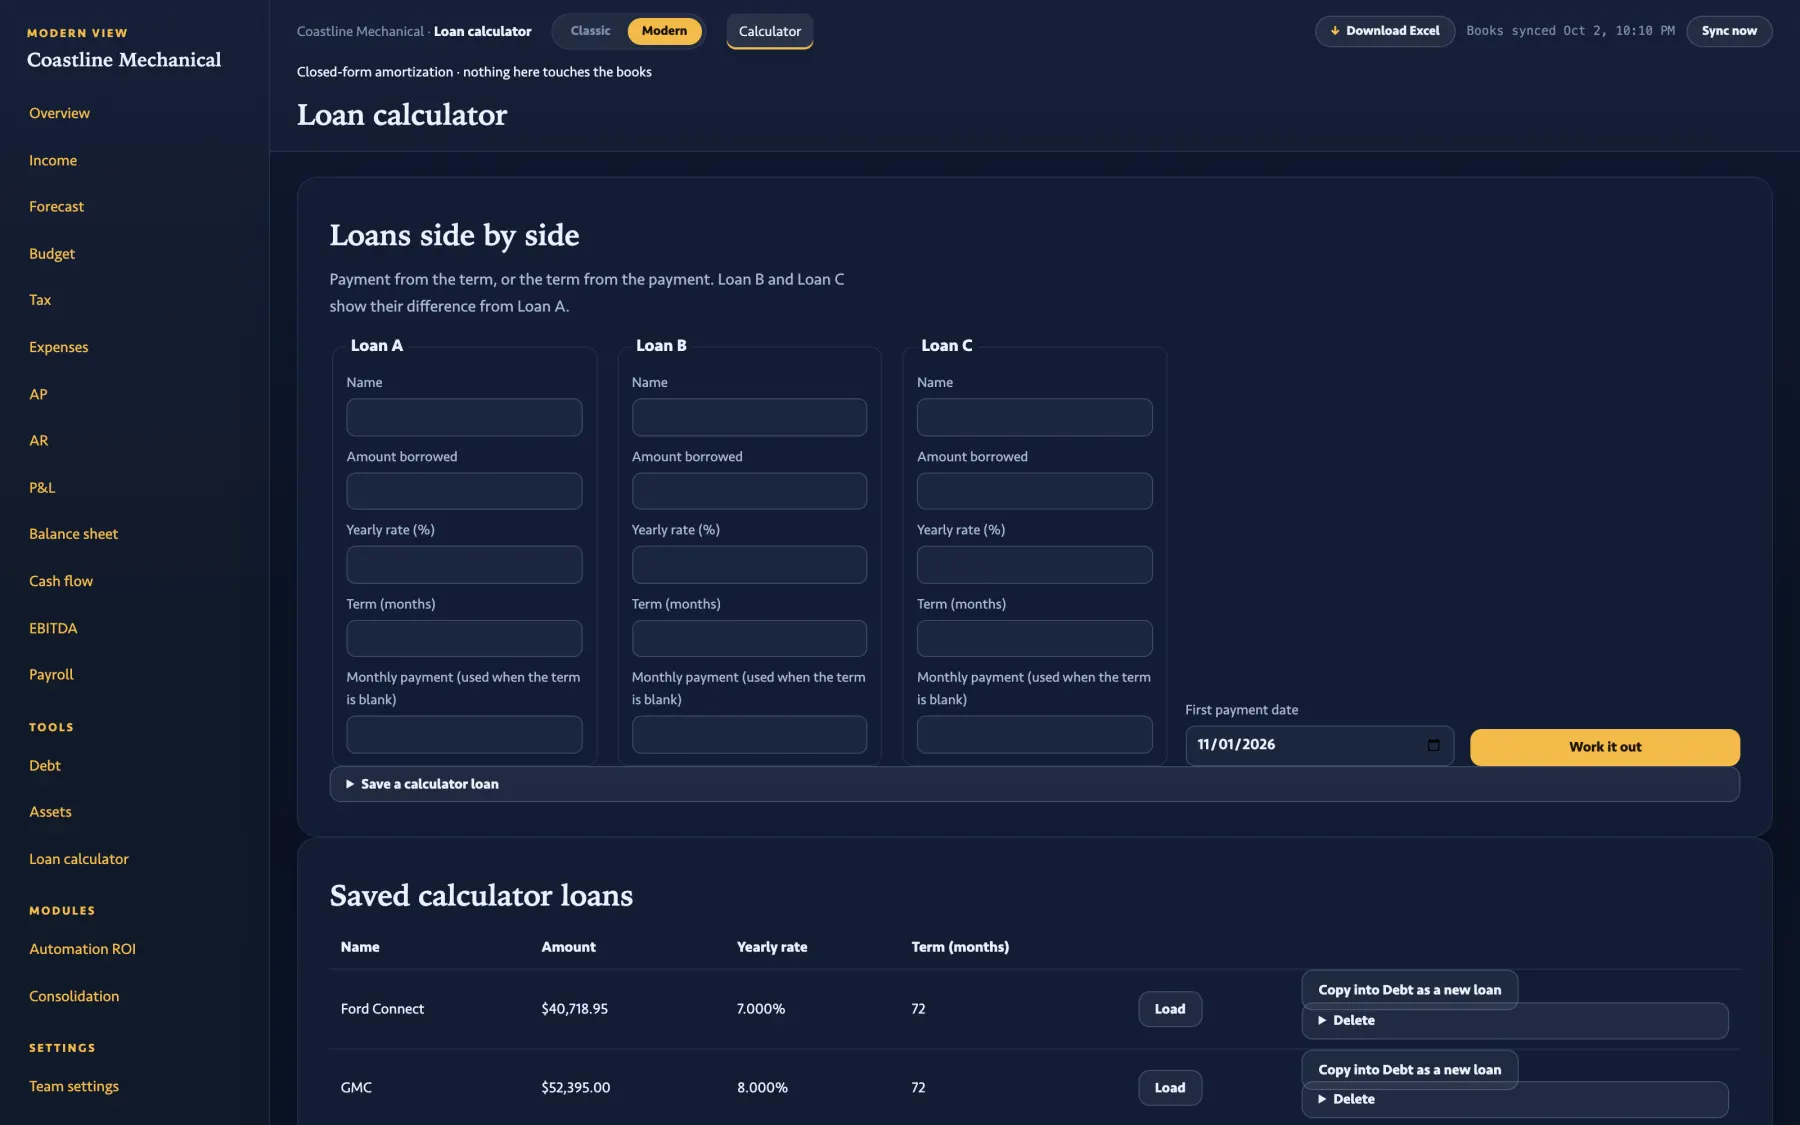The image size is (1800, 1125).
Task: Open EBITDA in the sidebar
Action: click(53, 628)
